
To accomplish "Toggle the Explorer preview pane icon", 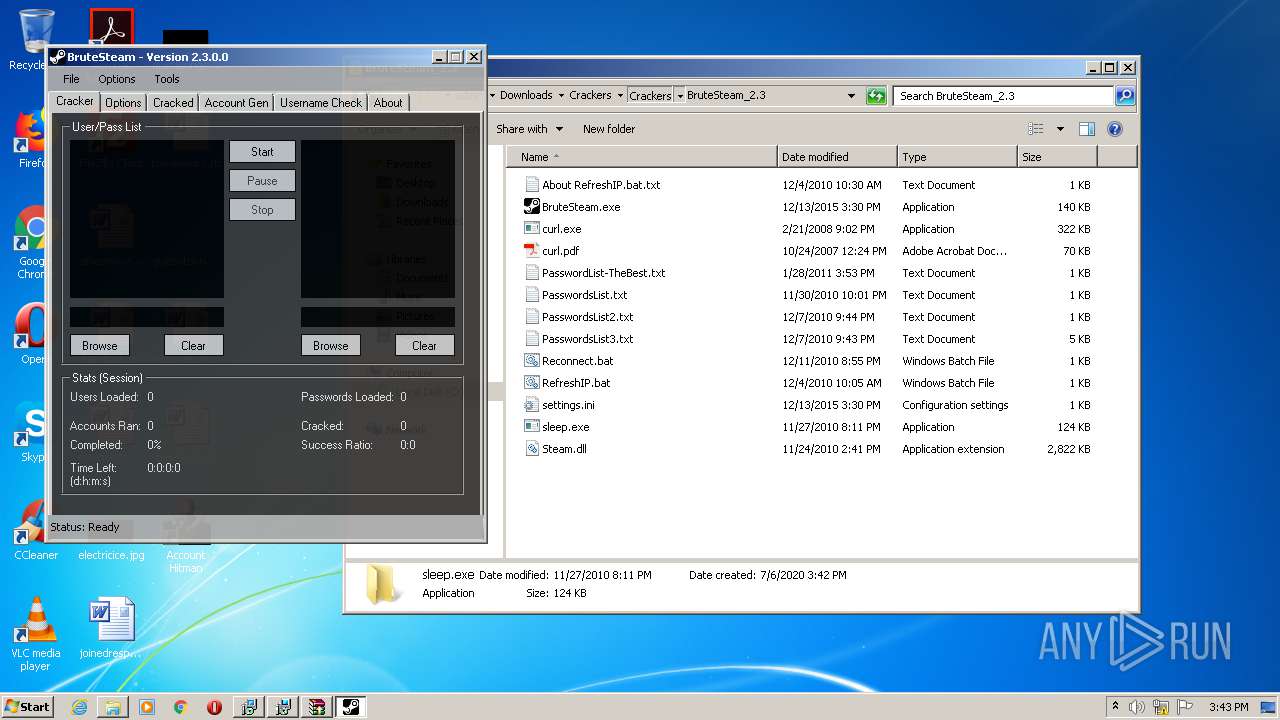I will point(1087,129).
